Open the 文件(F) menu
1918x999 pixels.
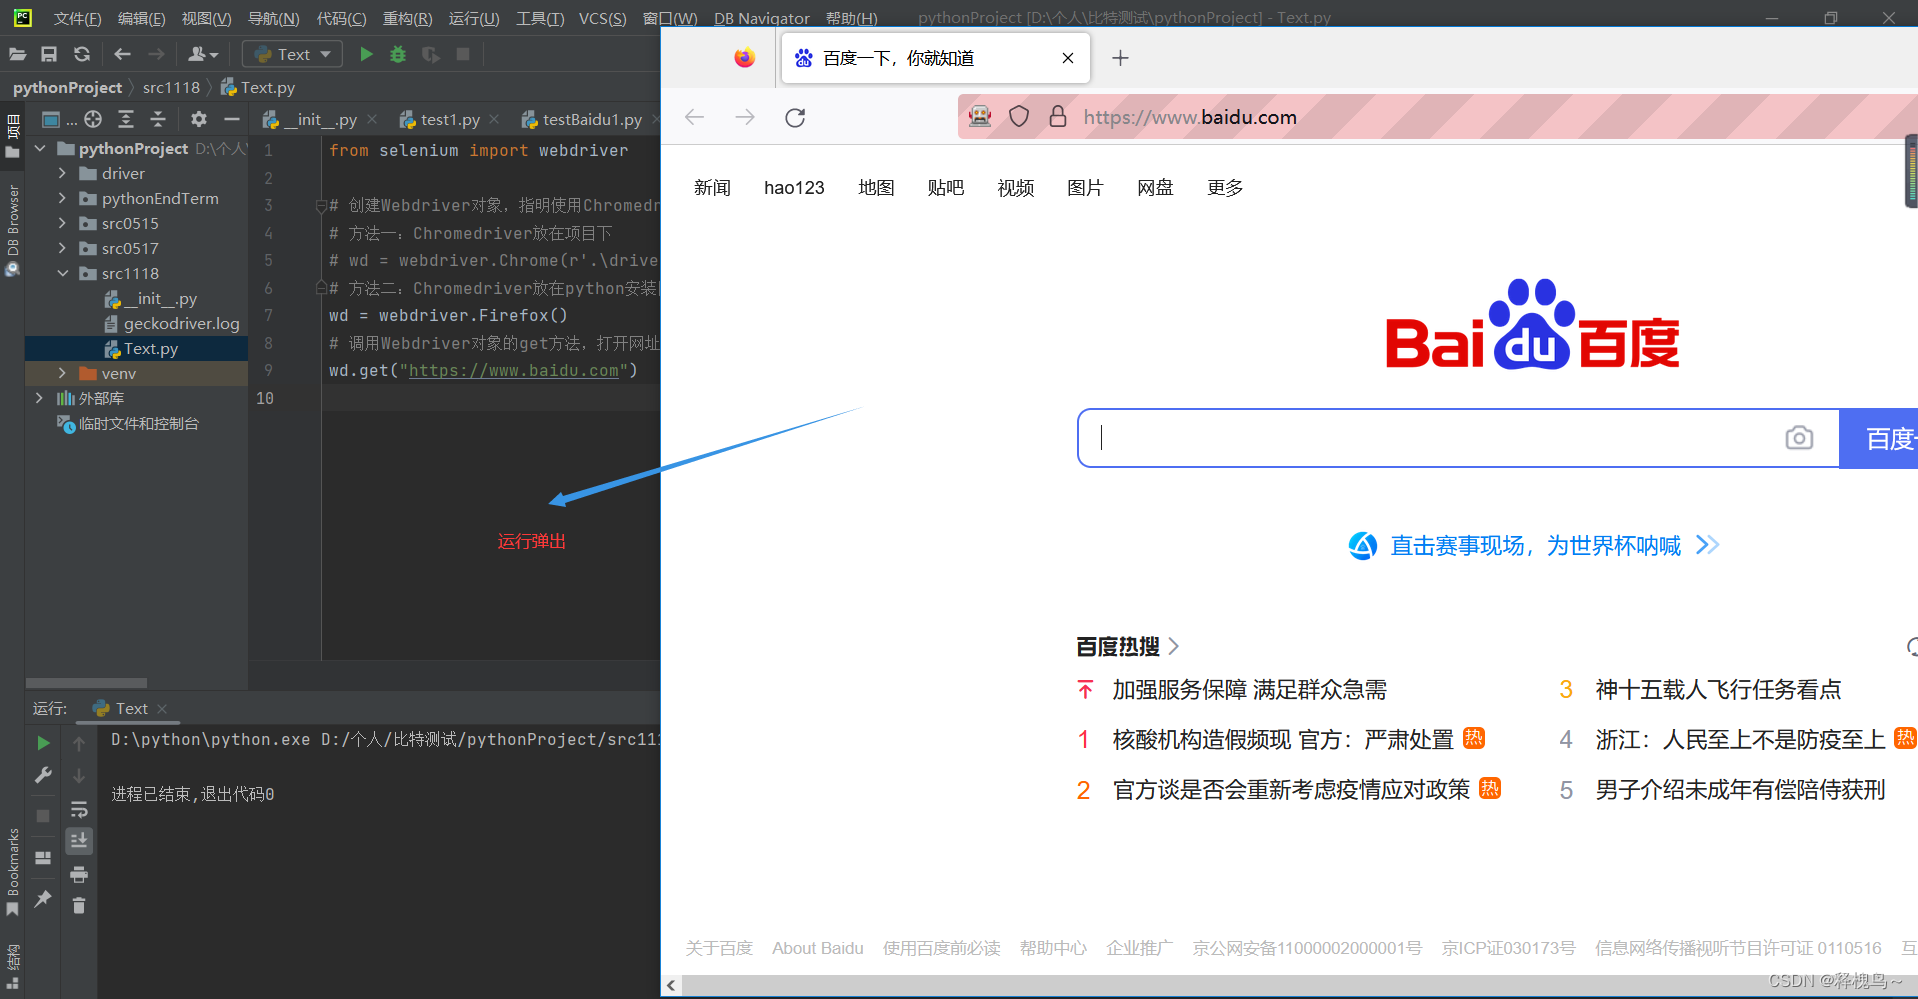tap(77, 18)
